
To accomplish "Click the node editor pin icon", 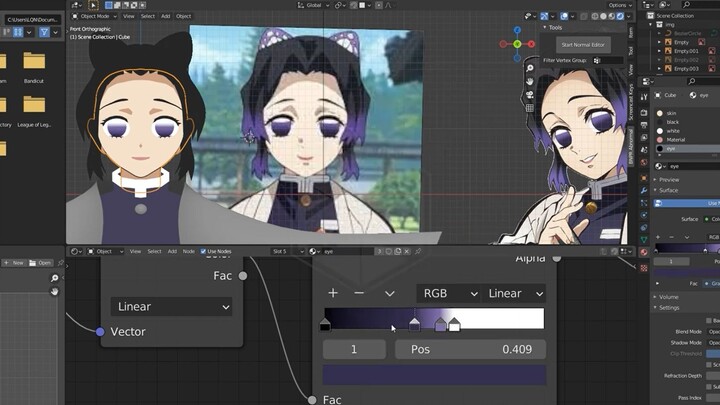I will pyautogui.click(x=418, y=251).
